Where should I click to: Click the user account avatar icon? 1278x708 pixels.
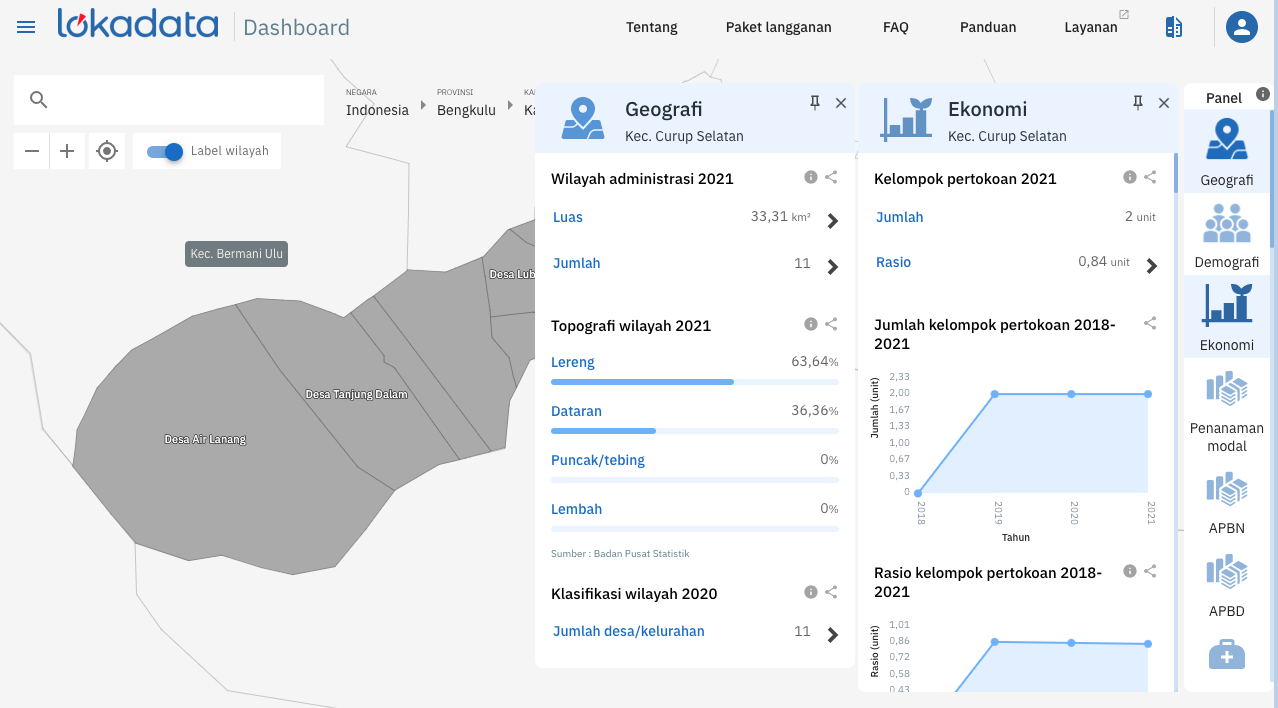click(1241, 27)
